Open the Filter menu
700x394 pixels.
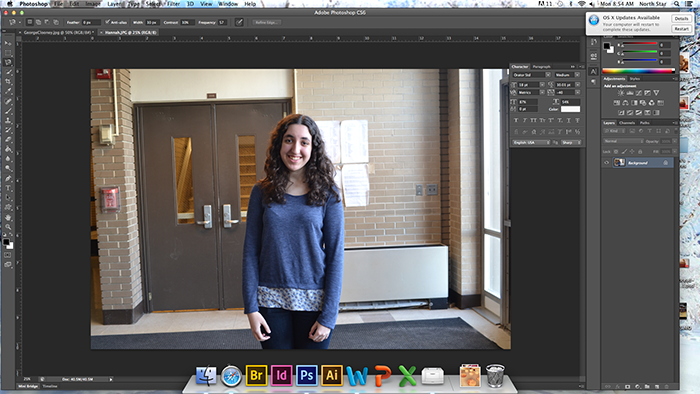[x=173, y=4]
